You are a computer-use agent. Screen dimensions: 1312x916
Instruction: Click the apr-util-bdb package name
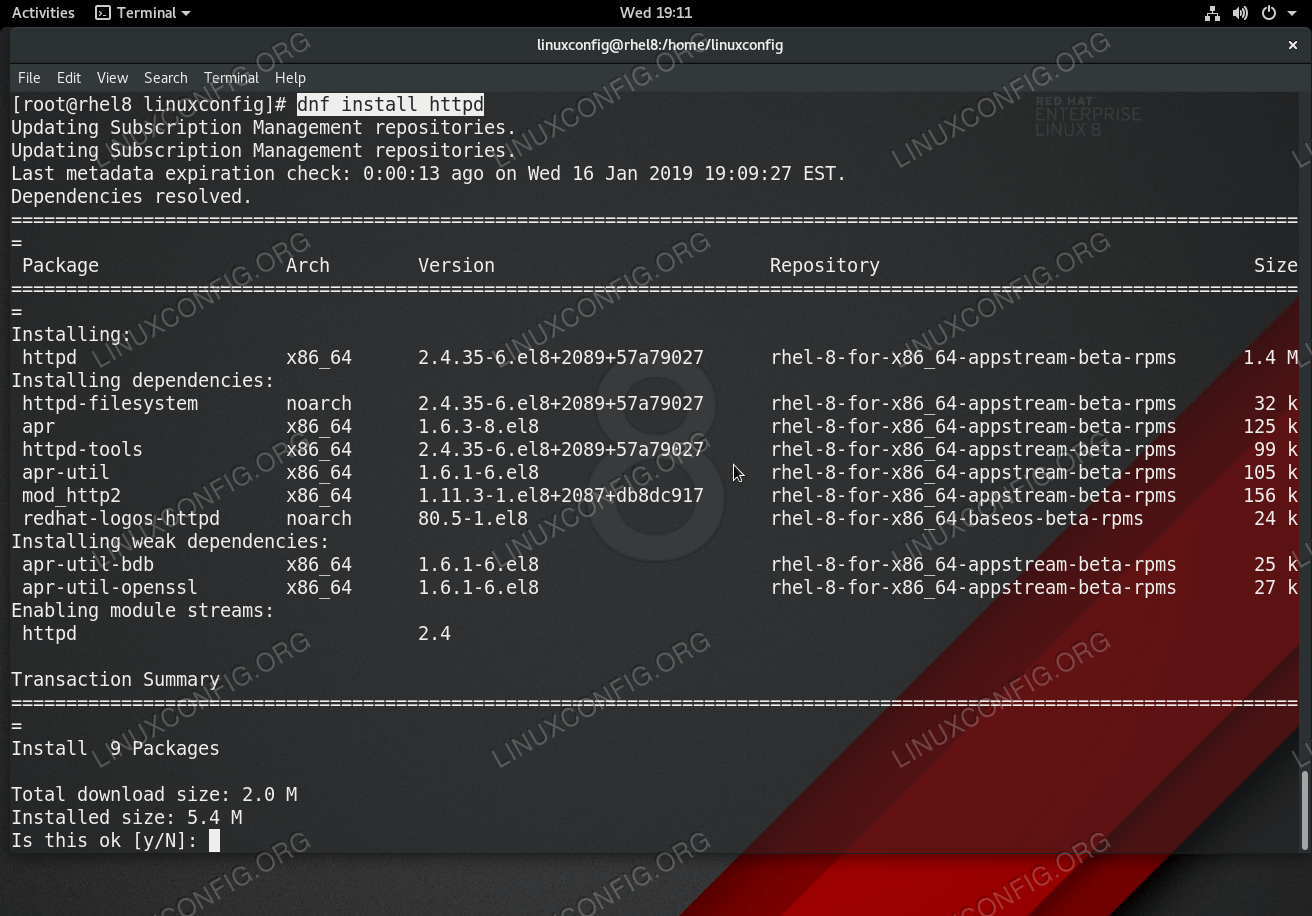click(x=88, y=565)
